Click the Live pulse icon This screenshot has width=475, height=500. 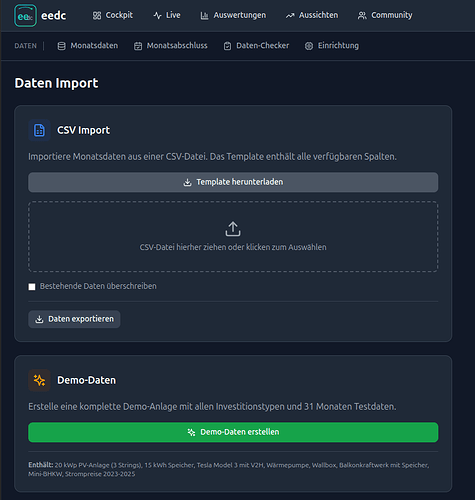coord(157,16)
